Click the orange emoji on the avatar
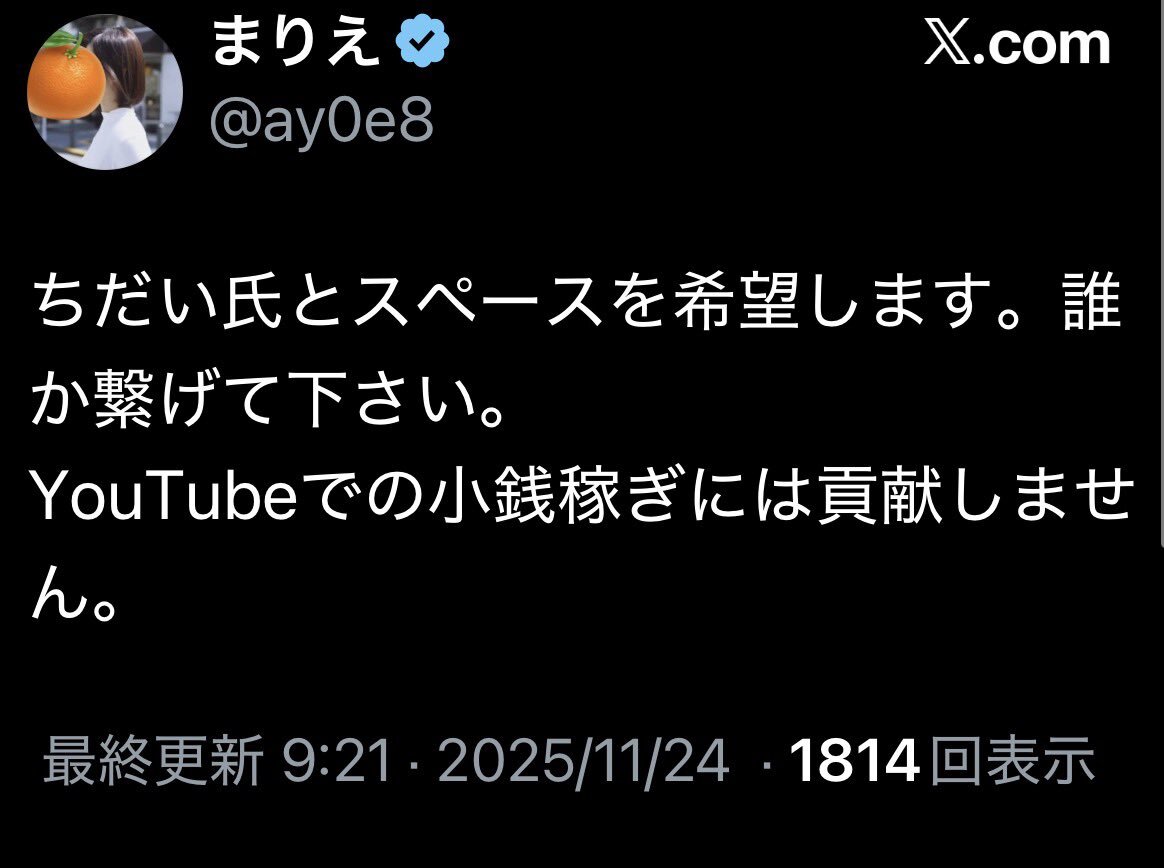The image size is (1164, 868). pos(67,78)
